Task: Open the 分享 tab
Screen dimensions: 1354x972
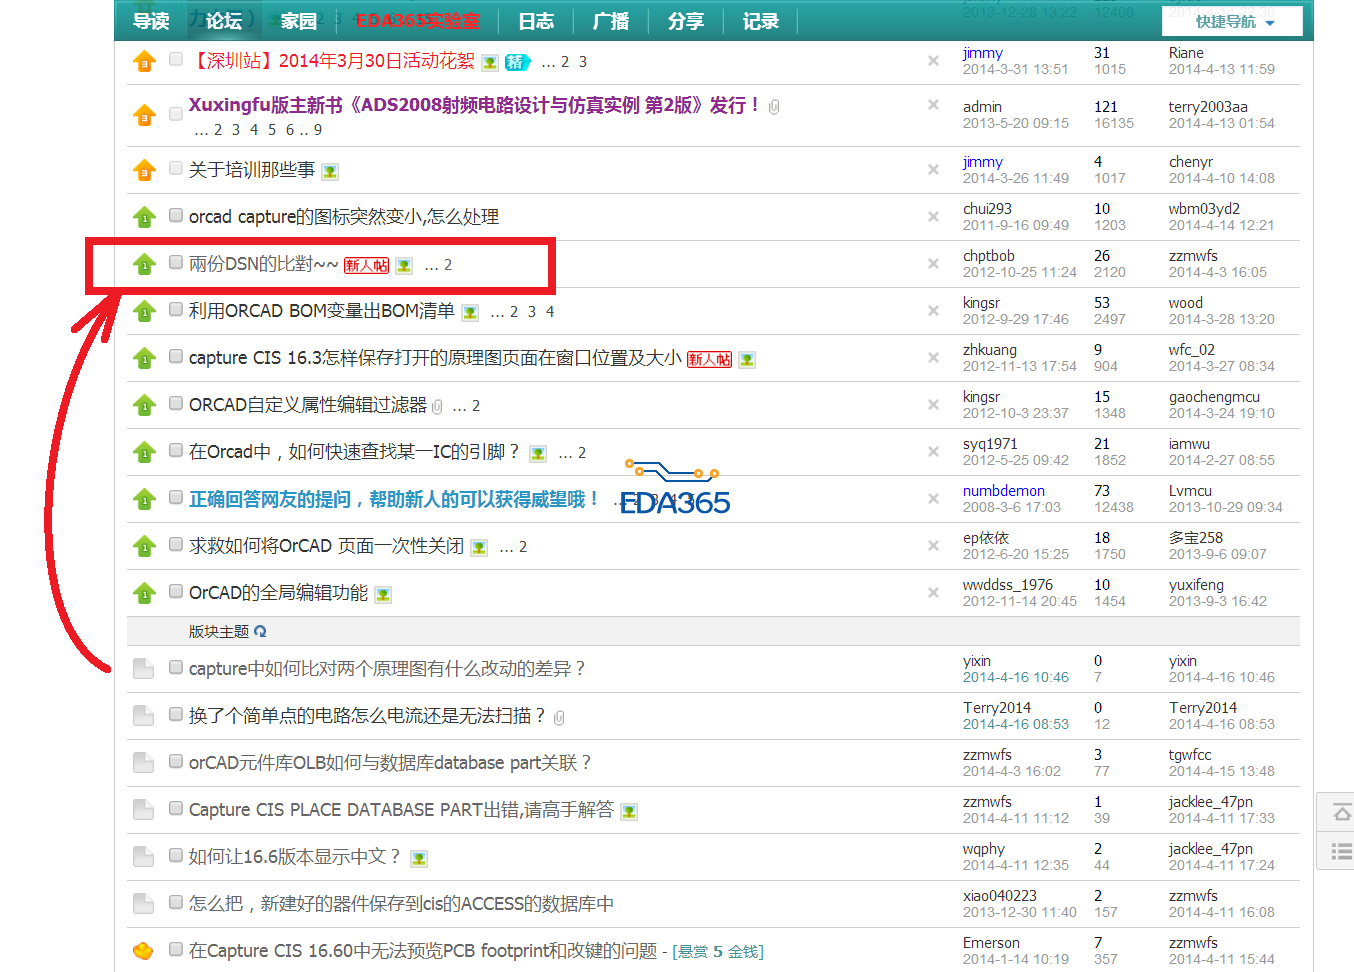Action: pyautogui.click(x=686, y=21)
